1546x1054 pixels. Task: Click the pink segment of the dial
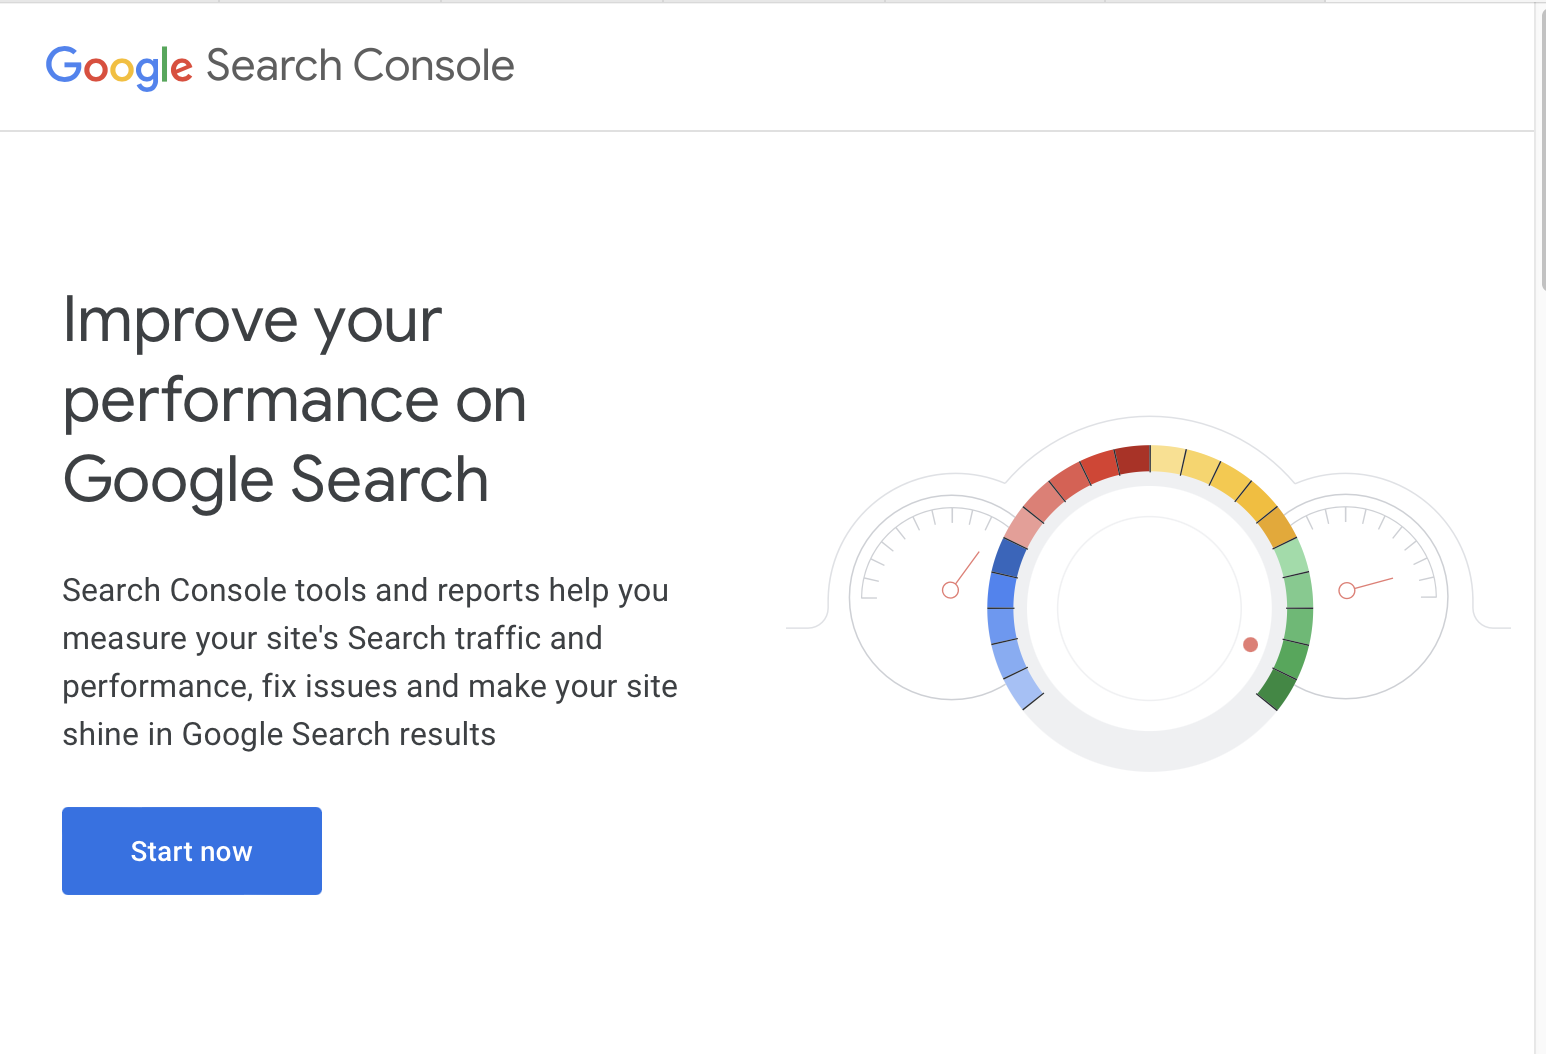pos(1024,527)
